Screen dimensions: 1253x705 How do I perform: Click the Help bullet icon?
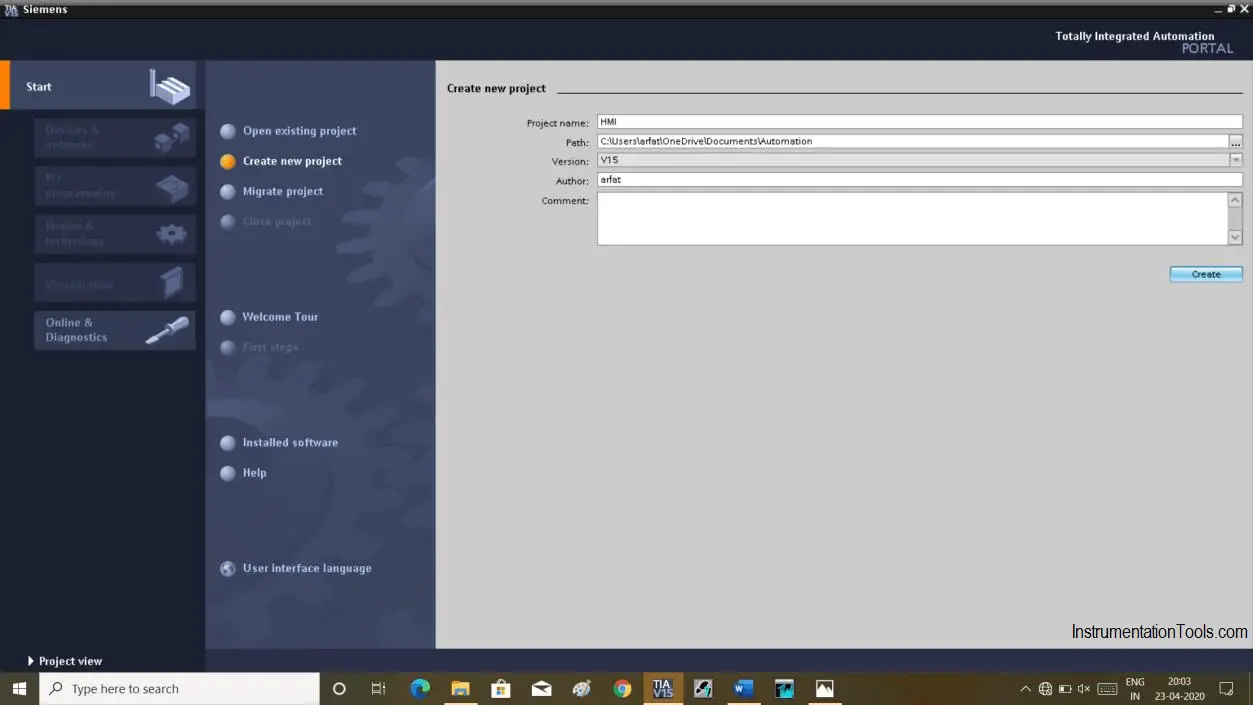[228, 473]
